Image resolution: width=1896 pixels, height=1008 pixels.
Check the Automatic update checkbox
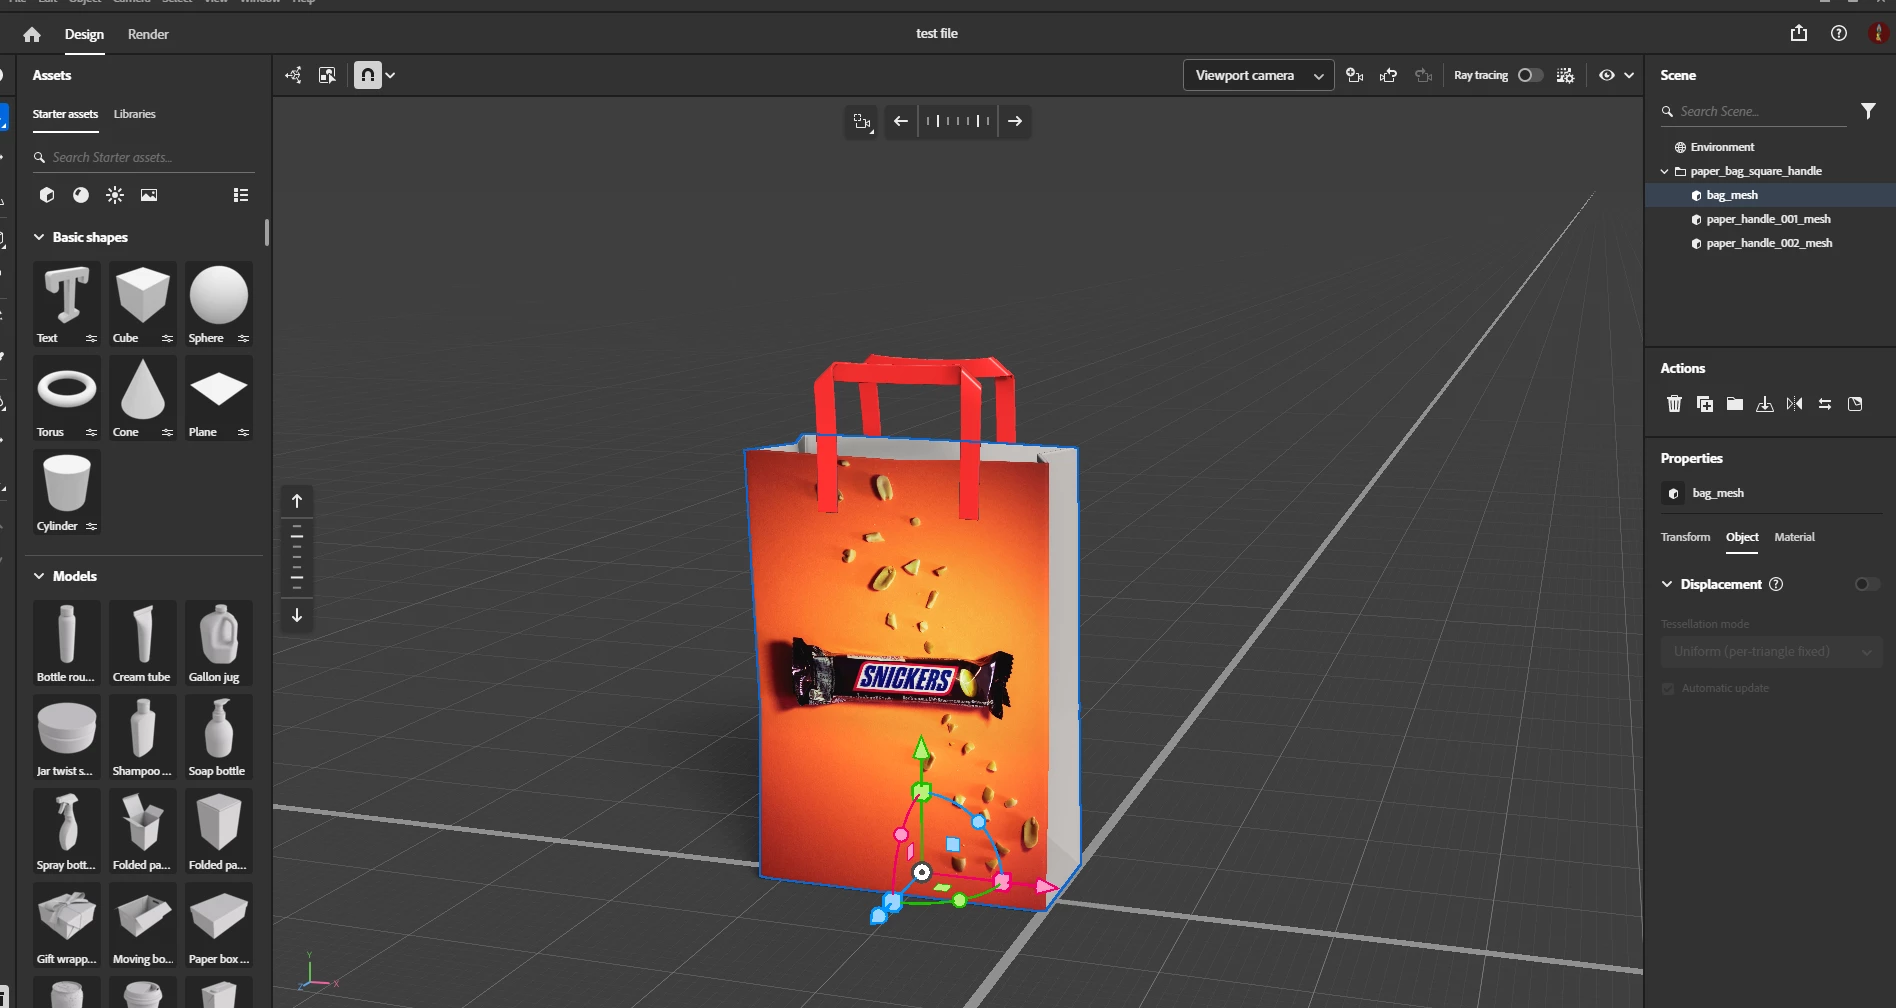tap(1668, 688)
